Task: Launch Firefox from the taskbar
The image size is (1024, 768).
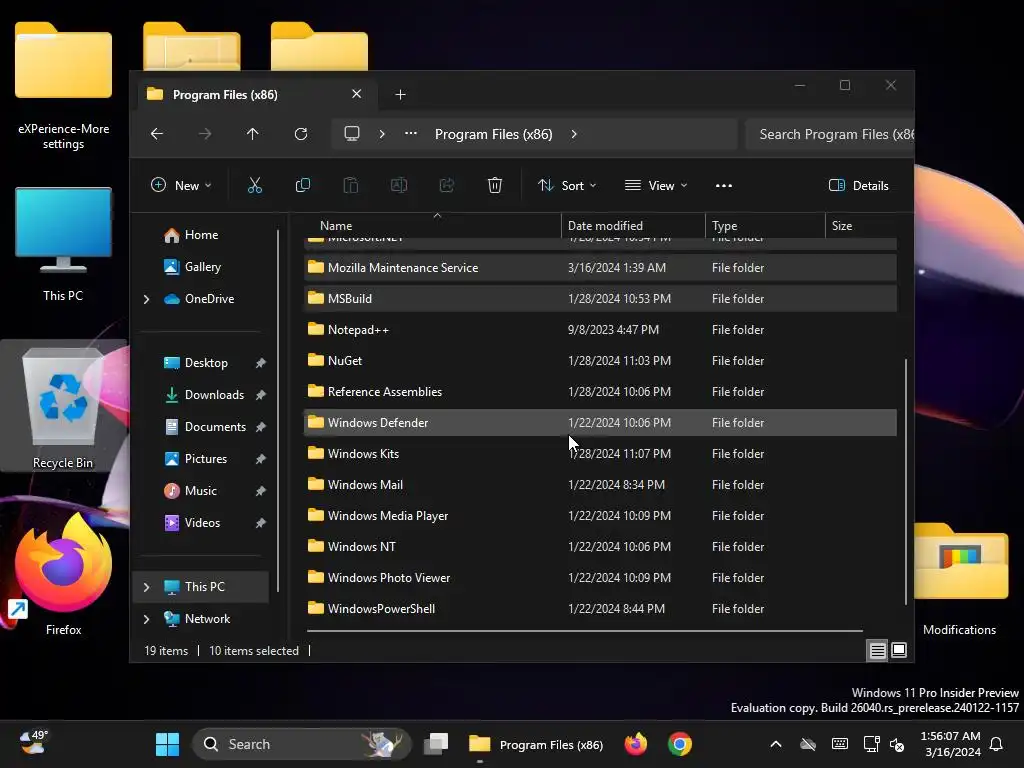Action: (635, 744)
